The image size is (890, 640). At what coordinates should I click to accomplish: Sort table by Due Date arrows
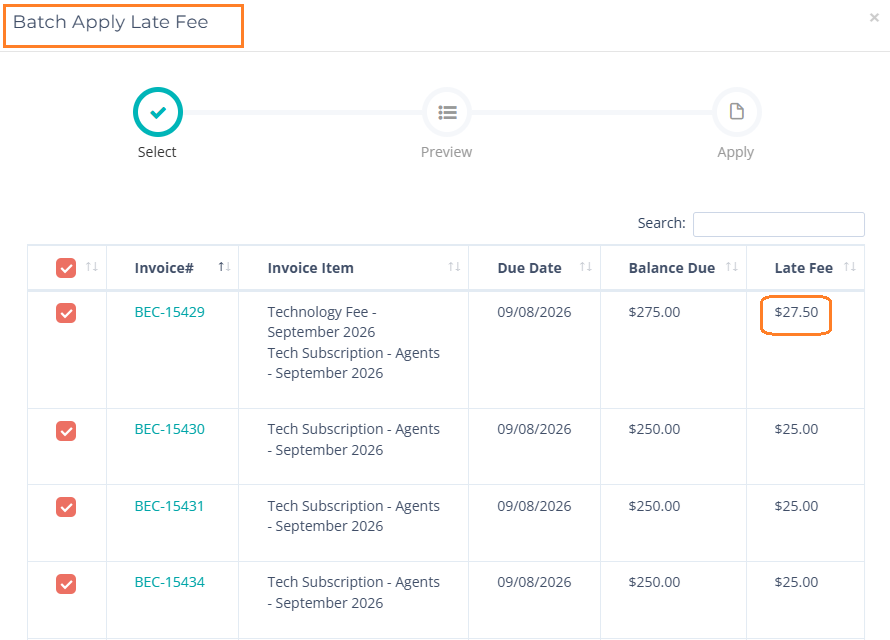pyautogui.click(x=586, y=267)
